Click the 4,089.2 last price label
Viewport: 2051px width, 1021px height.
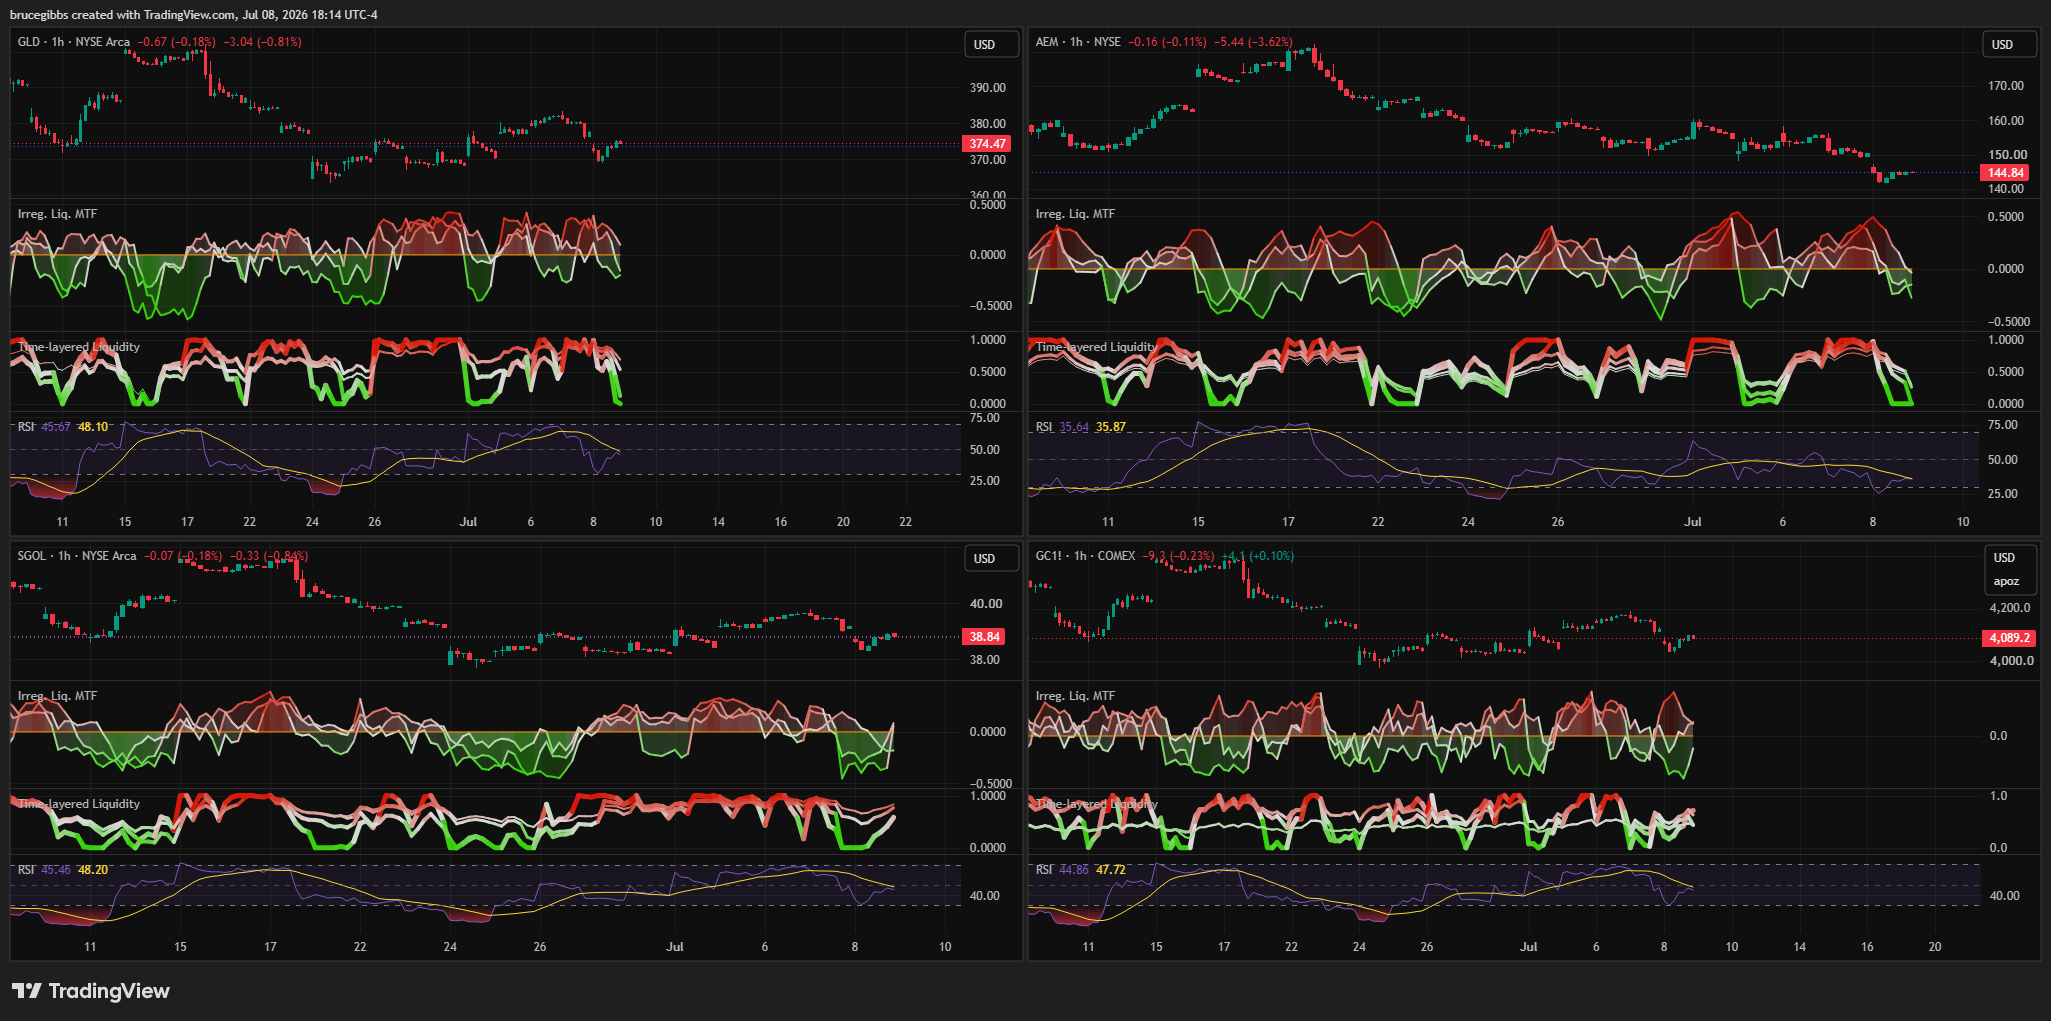point(2009,638)
